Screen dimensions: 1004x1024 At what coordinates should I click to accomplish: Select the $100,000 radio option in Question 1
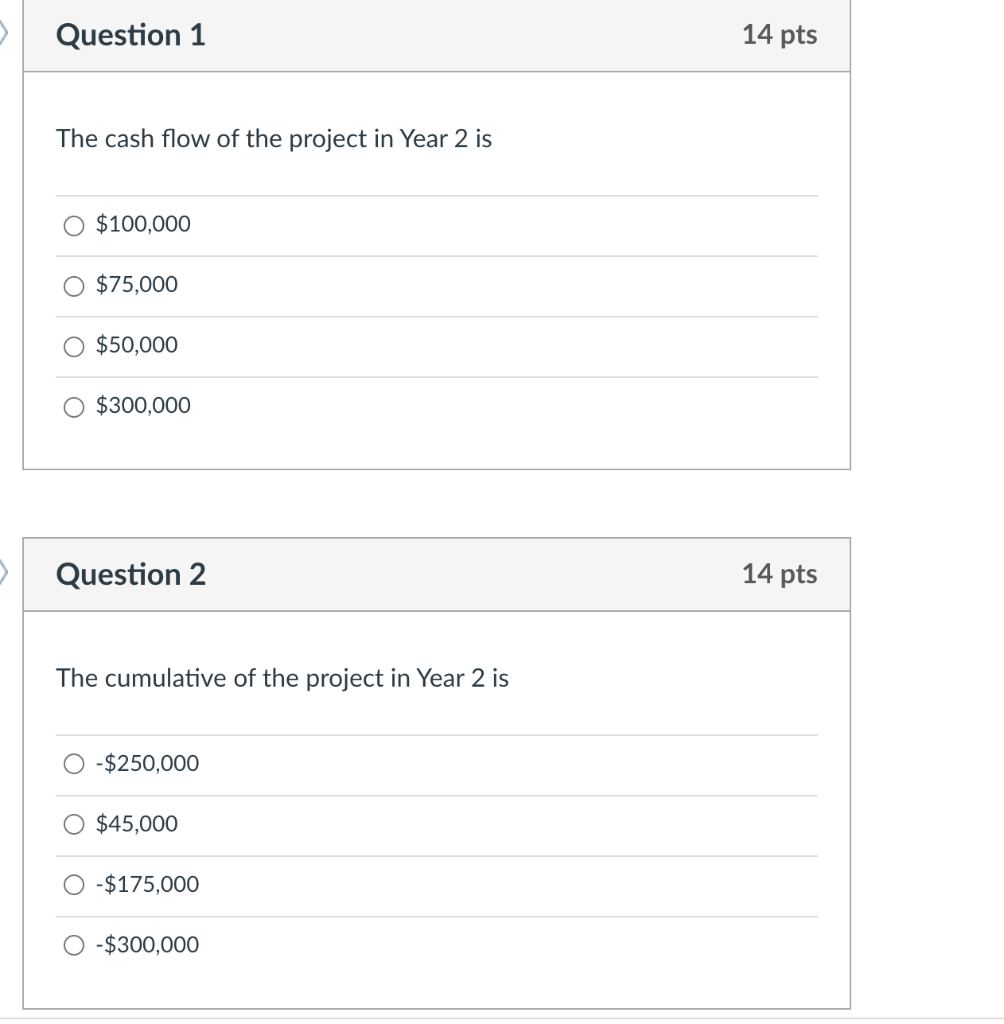[72, 225]
